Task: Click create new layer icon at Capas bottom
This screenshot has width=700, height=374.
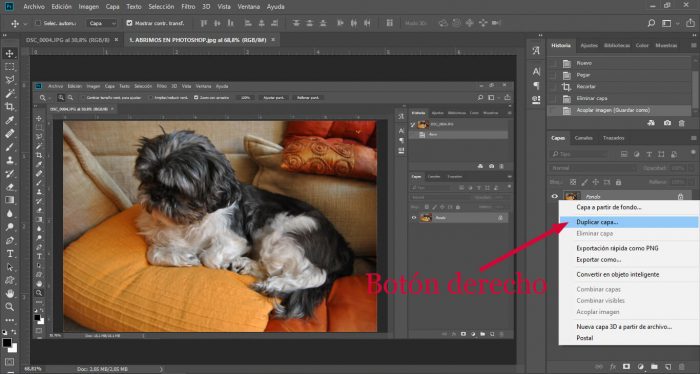Action: tap(668, 366)
